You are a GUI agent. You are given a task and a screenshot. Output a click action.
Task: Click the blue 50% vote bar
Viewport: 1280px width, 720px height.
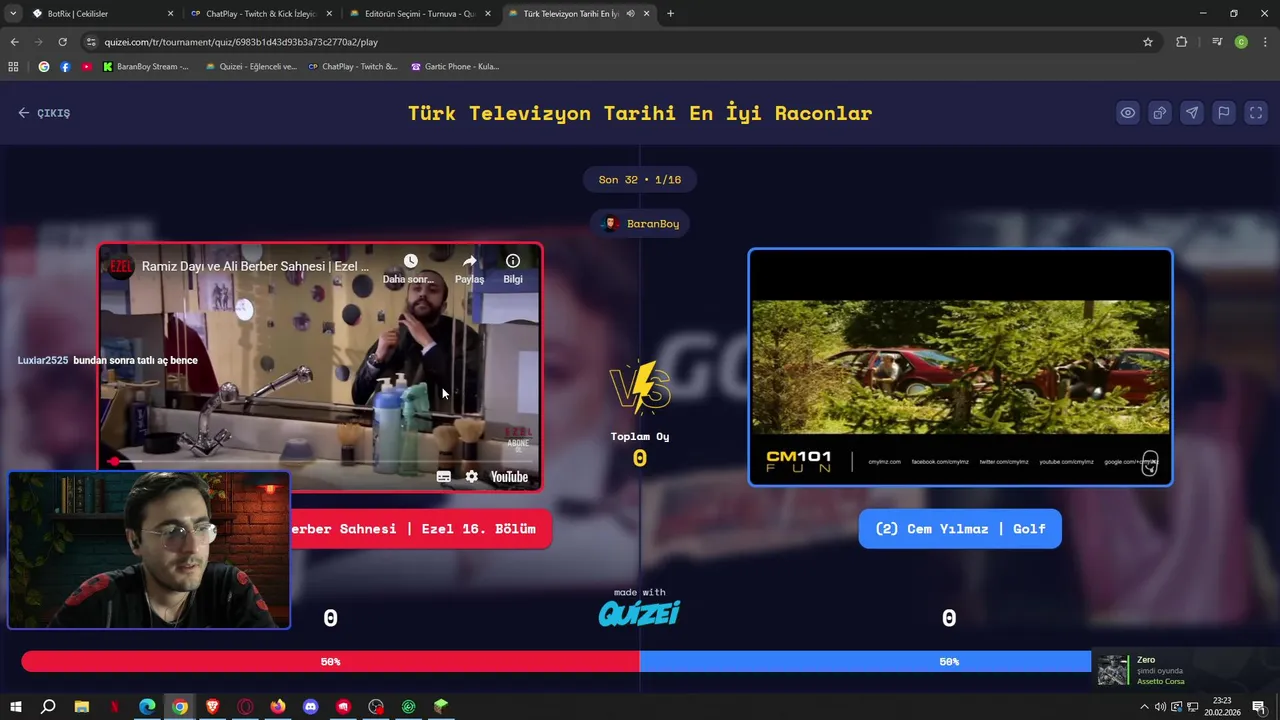tap(865, 662)
